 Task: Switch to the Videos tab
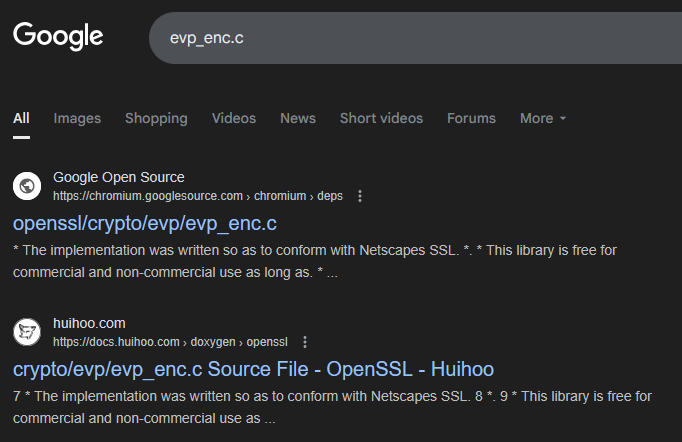tap(233, 118)
